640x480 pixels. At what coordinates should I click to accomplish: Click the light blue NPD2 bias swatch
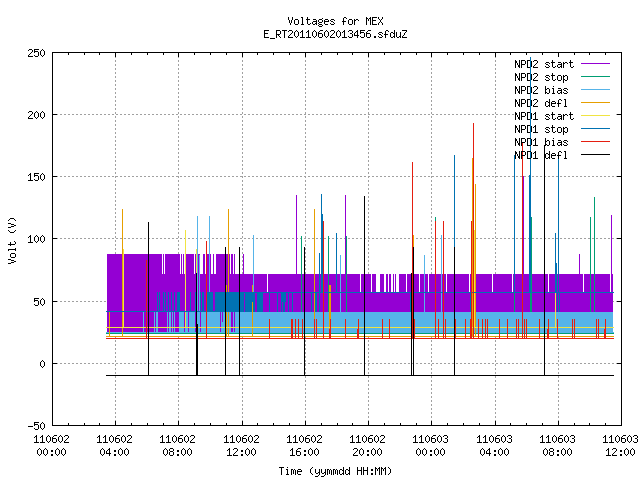coord(596,90)
